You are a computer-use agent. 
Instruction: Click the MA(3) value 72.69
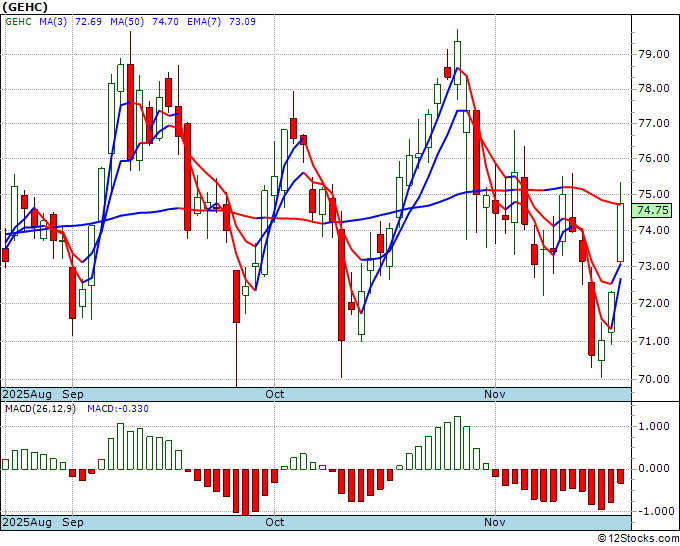(88, 22)
